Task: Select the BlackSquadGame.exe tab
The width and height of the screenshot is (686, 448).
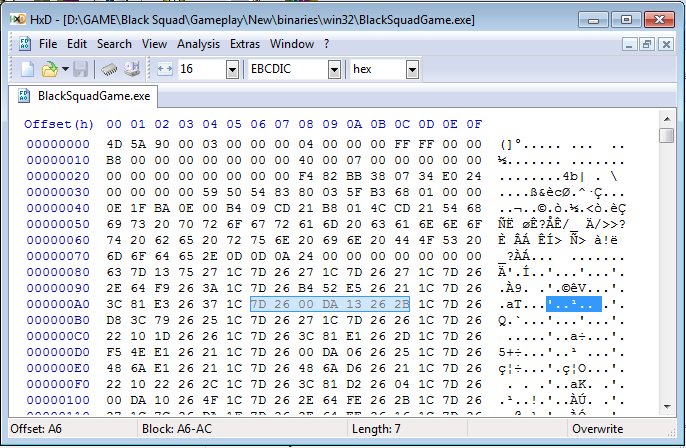Action: click(83, 96)
